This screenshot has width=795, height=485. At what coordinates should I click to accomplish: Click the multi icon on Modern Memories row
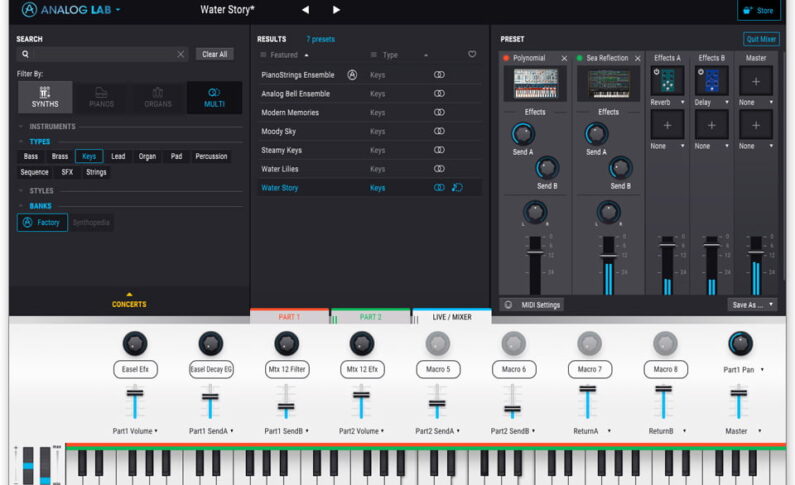pyautogui.click(x=439, y=113)
